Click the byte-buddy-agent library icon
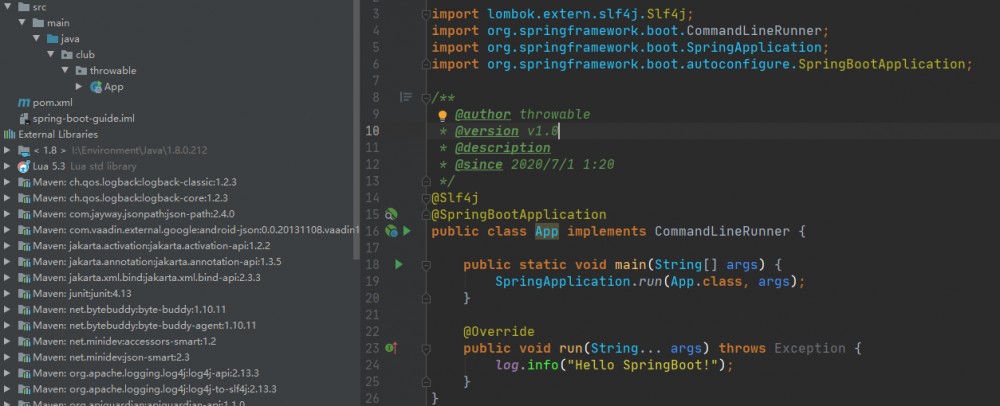The width and height of the screenshot is (1000, 406). pos(24,326)
